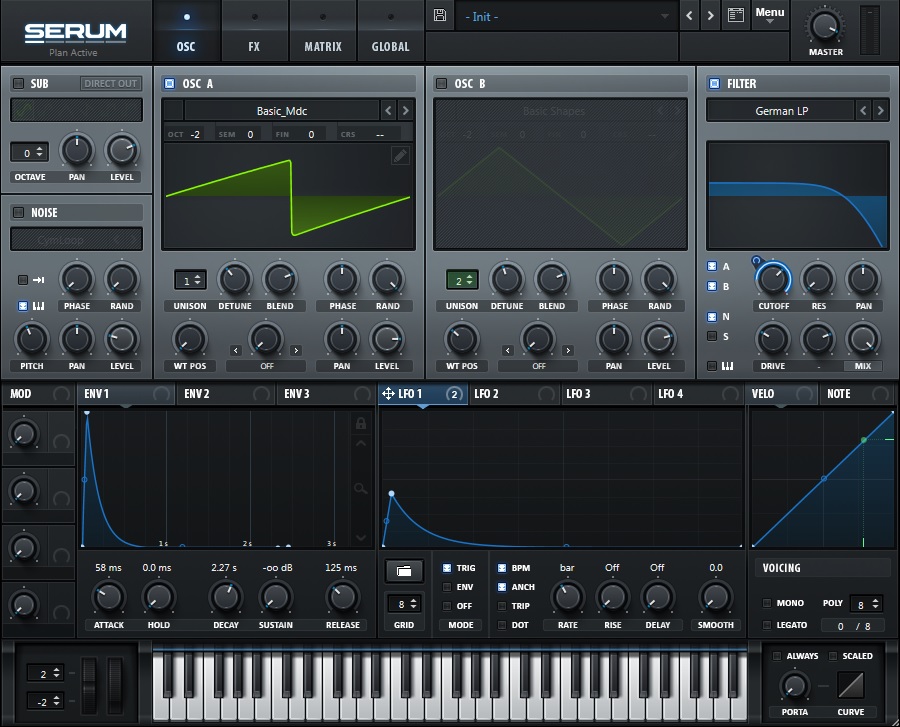
Task: Toggle filter routing for oscillator A
Action: coord(712,266)
